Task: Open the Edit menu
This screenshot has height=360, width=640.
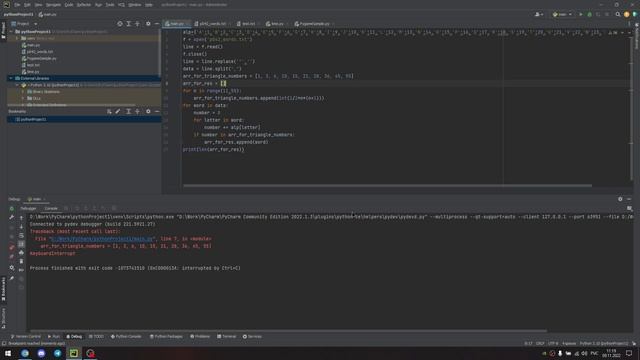Action: point(27,5)
